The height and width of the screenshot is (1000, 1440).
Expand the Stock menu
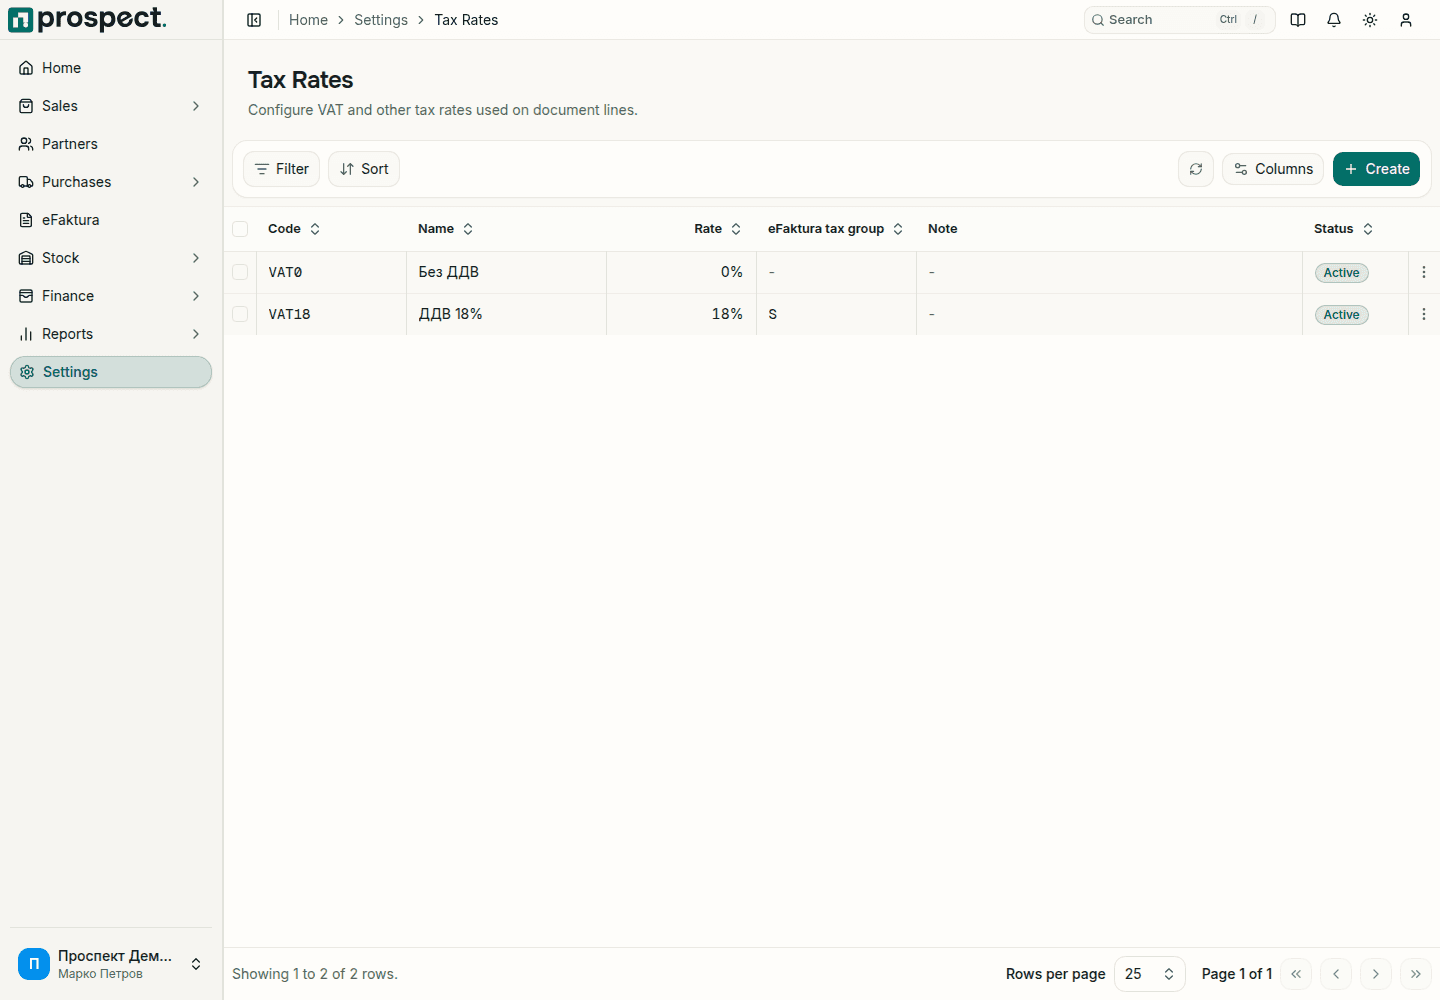pos(111,258)
